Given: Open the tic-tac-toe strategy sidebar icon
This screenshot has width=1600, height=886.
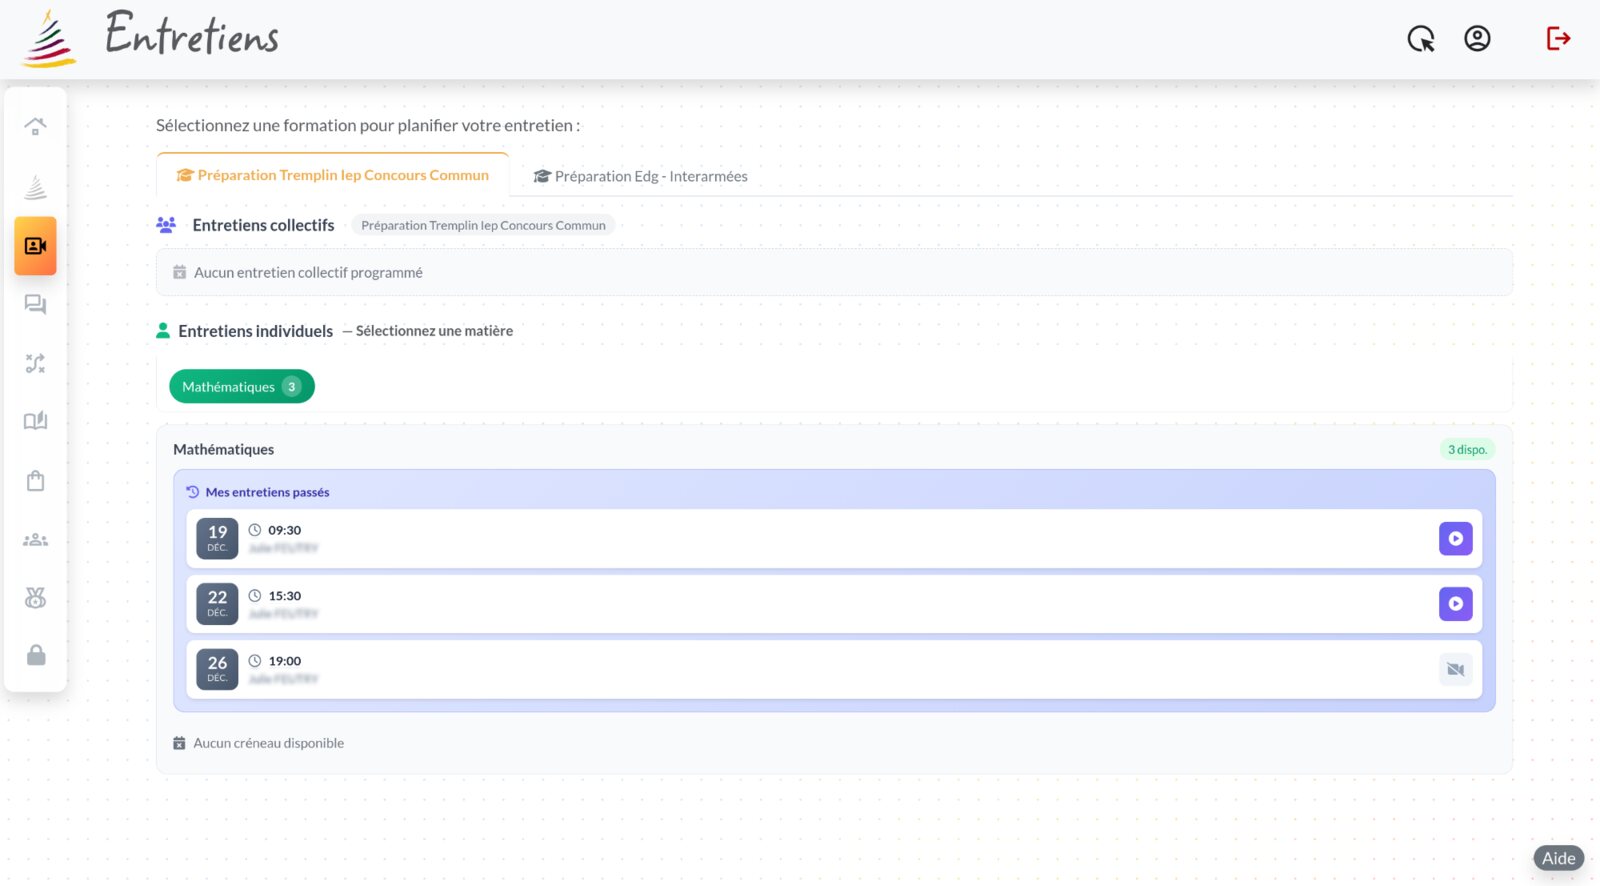Looking at the screenshot, I should [35, 363].
